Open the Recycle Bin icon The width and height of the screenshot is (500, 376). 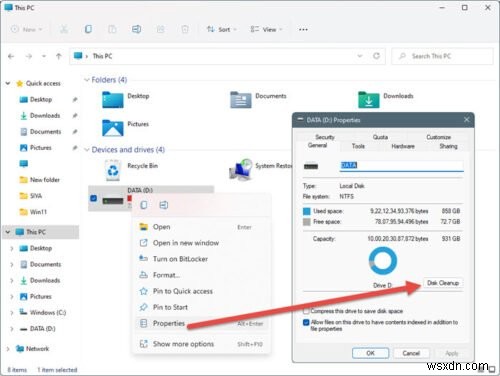click(113, 170)
